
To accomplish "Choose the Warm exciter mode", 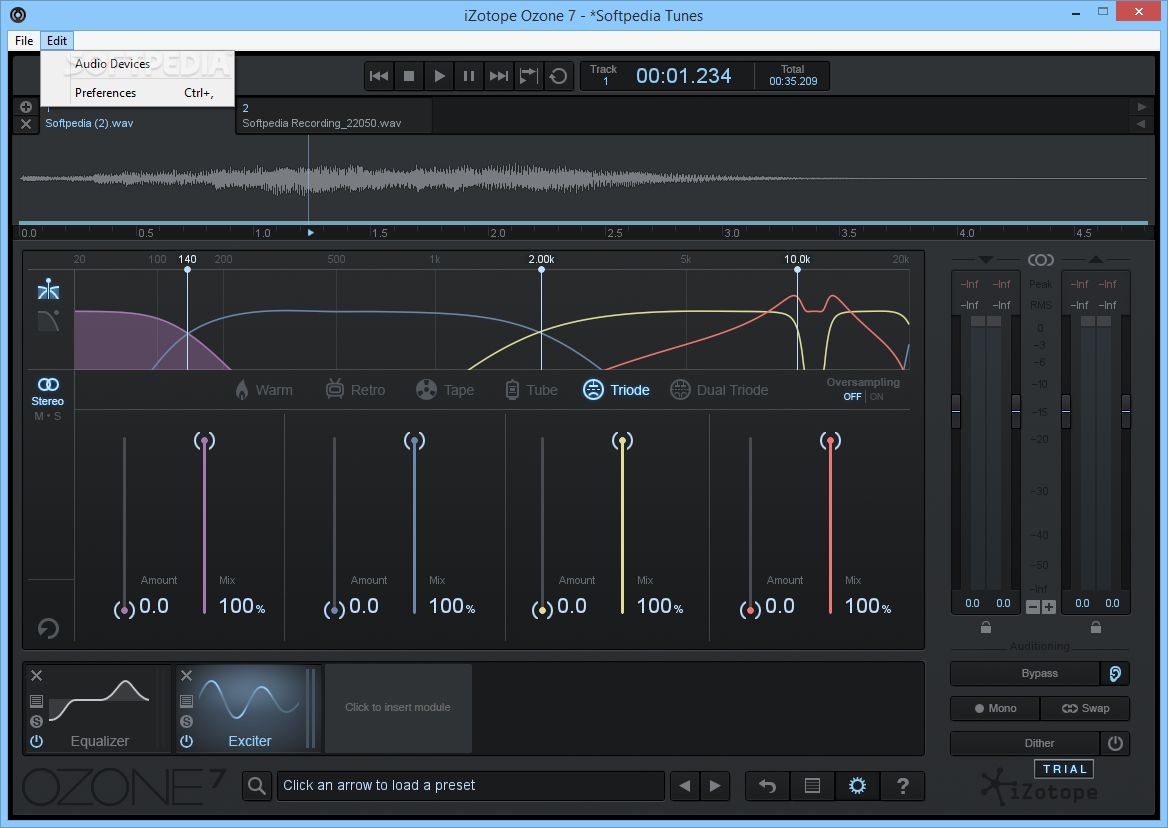I will [x=264, y=390].
